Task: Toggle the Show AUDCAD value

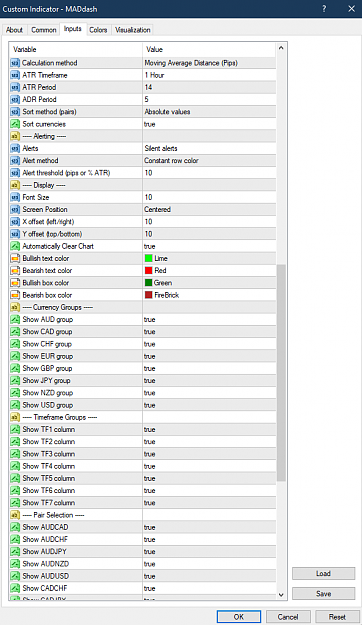Action: tap(209, 527)
